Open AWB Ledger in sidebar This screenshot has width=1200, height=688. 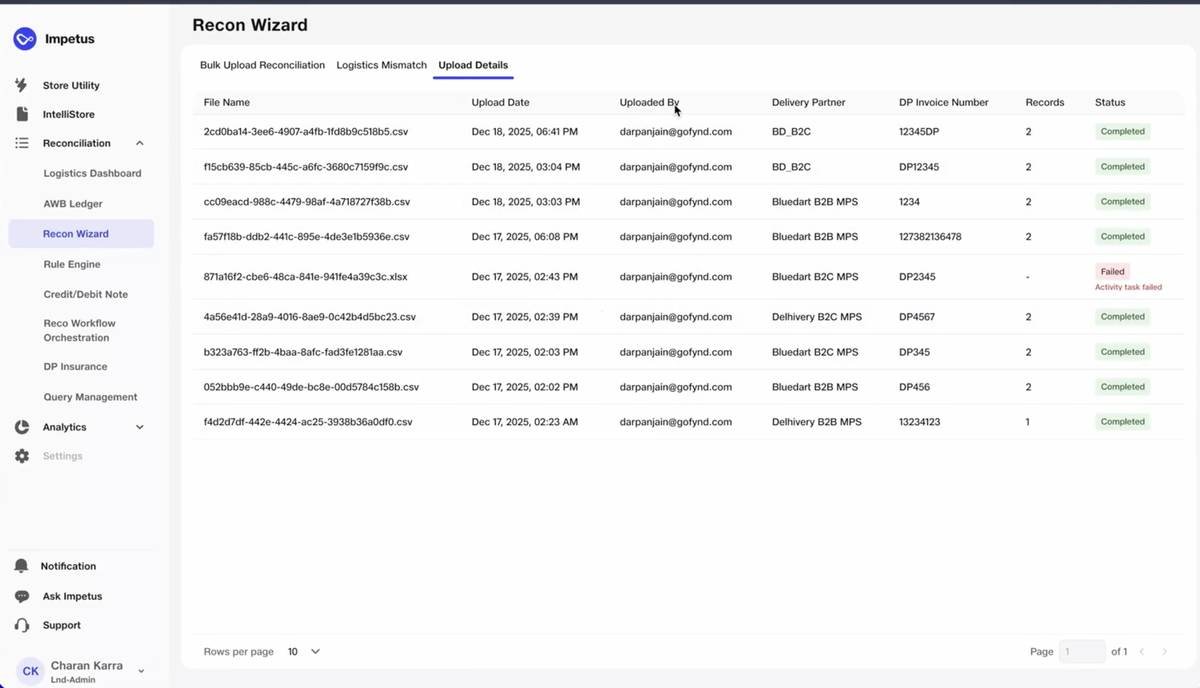(73, 203)
